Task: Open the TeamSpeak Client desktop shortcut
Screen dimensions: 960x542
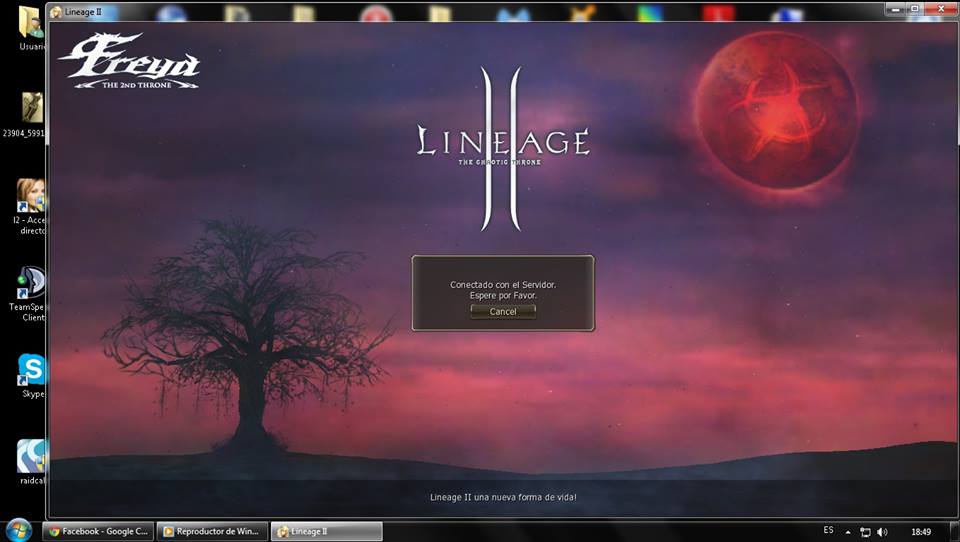Action: (x=28, y=295)
